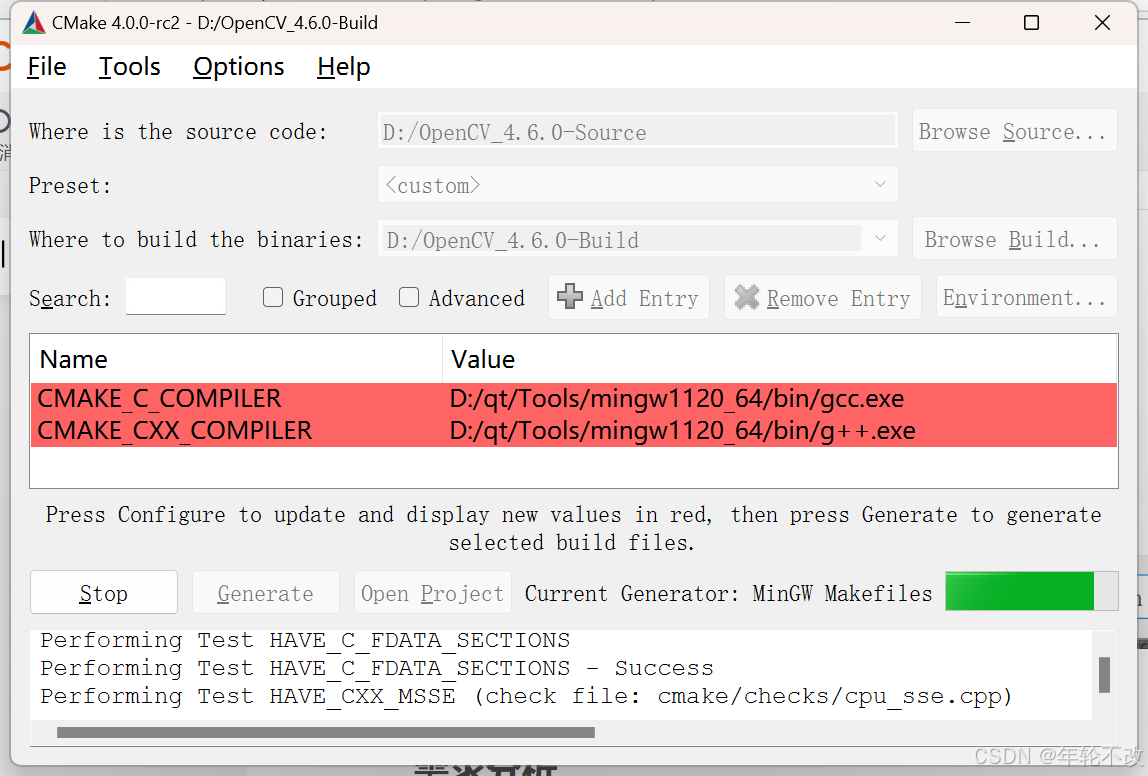The image size is (1148, 776).
Task: Open the Options menu
Action: point(238,67)
